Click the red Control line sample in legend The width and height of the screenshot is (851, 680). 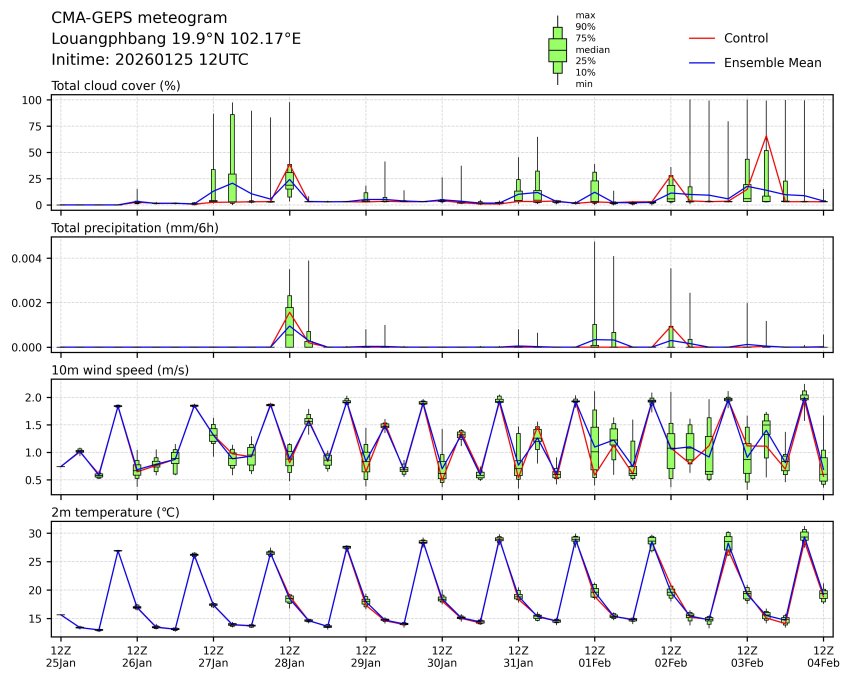701,38
